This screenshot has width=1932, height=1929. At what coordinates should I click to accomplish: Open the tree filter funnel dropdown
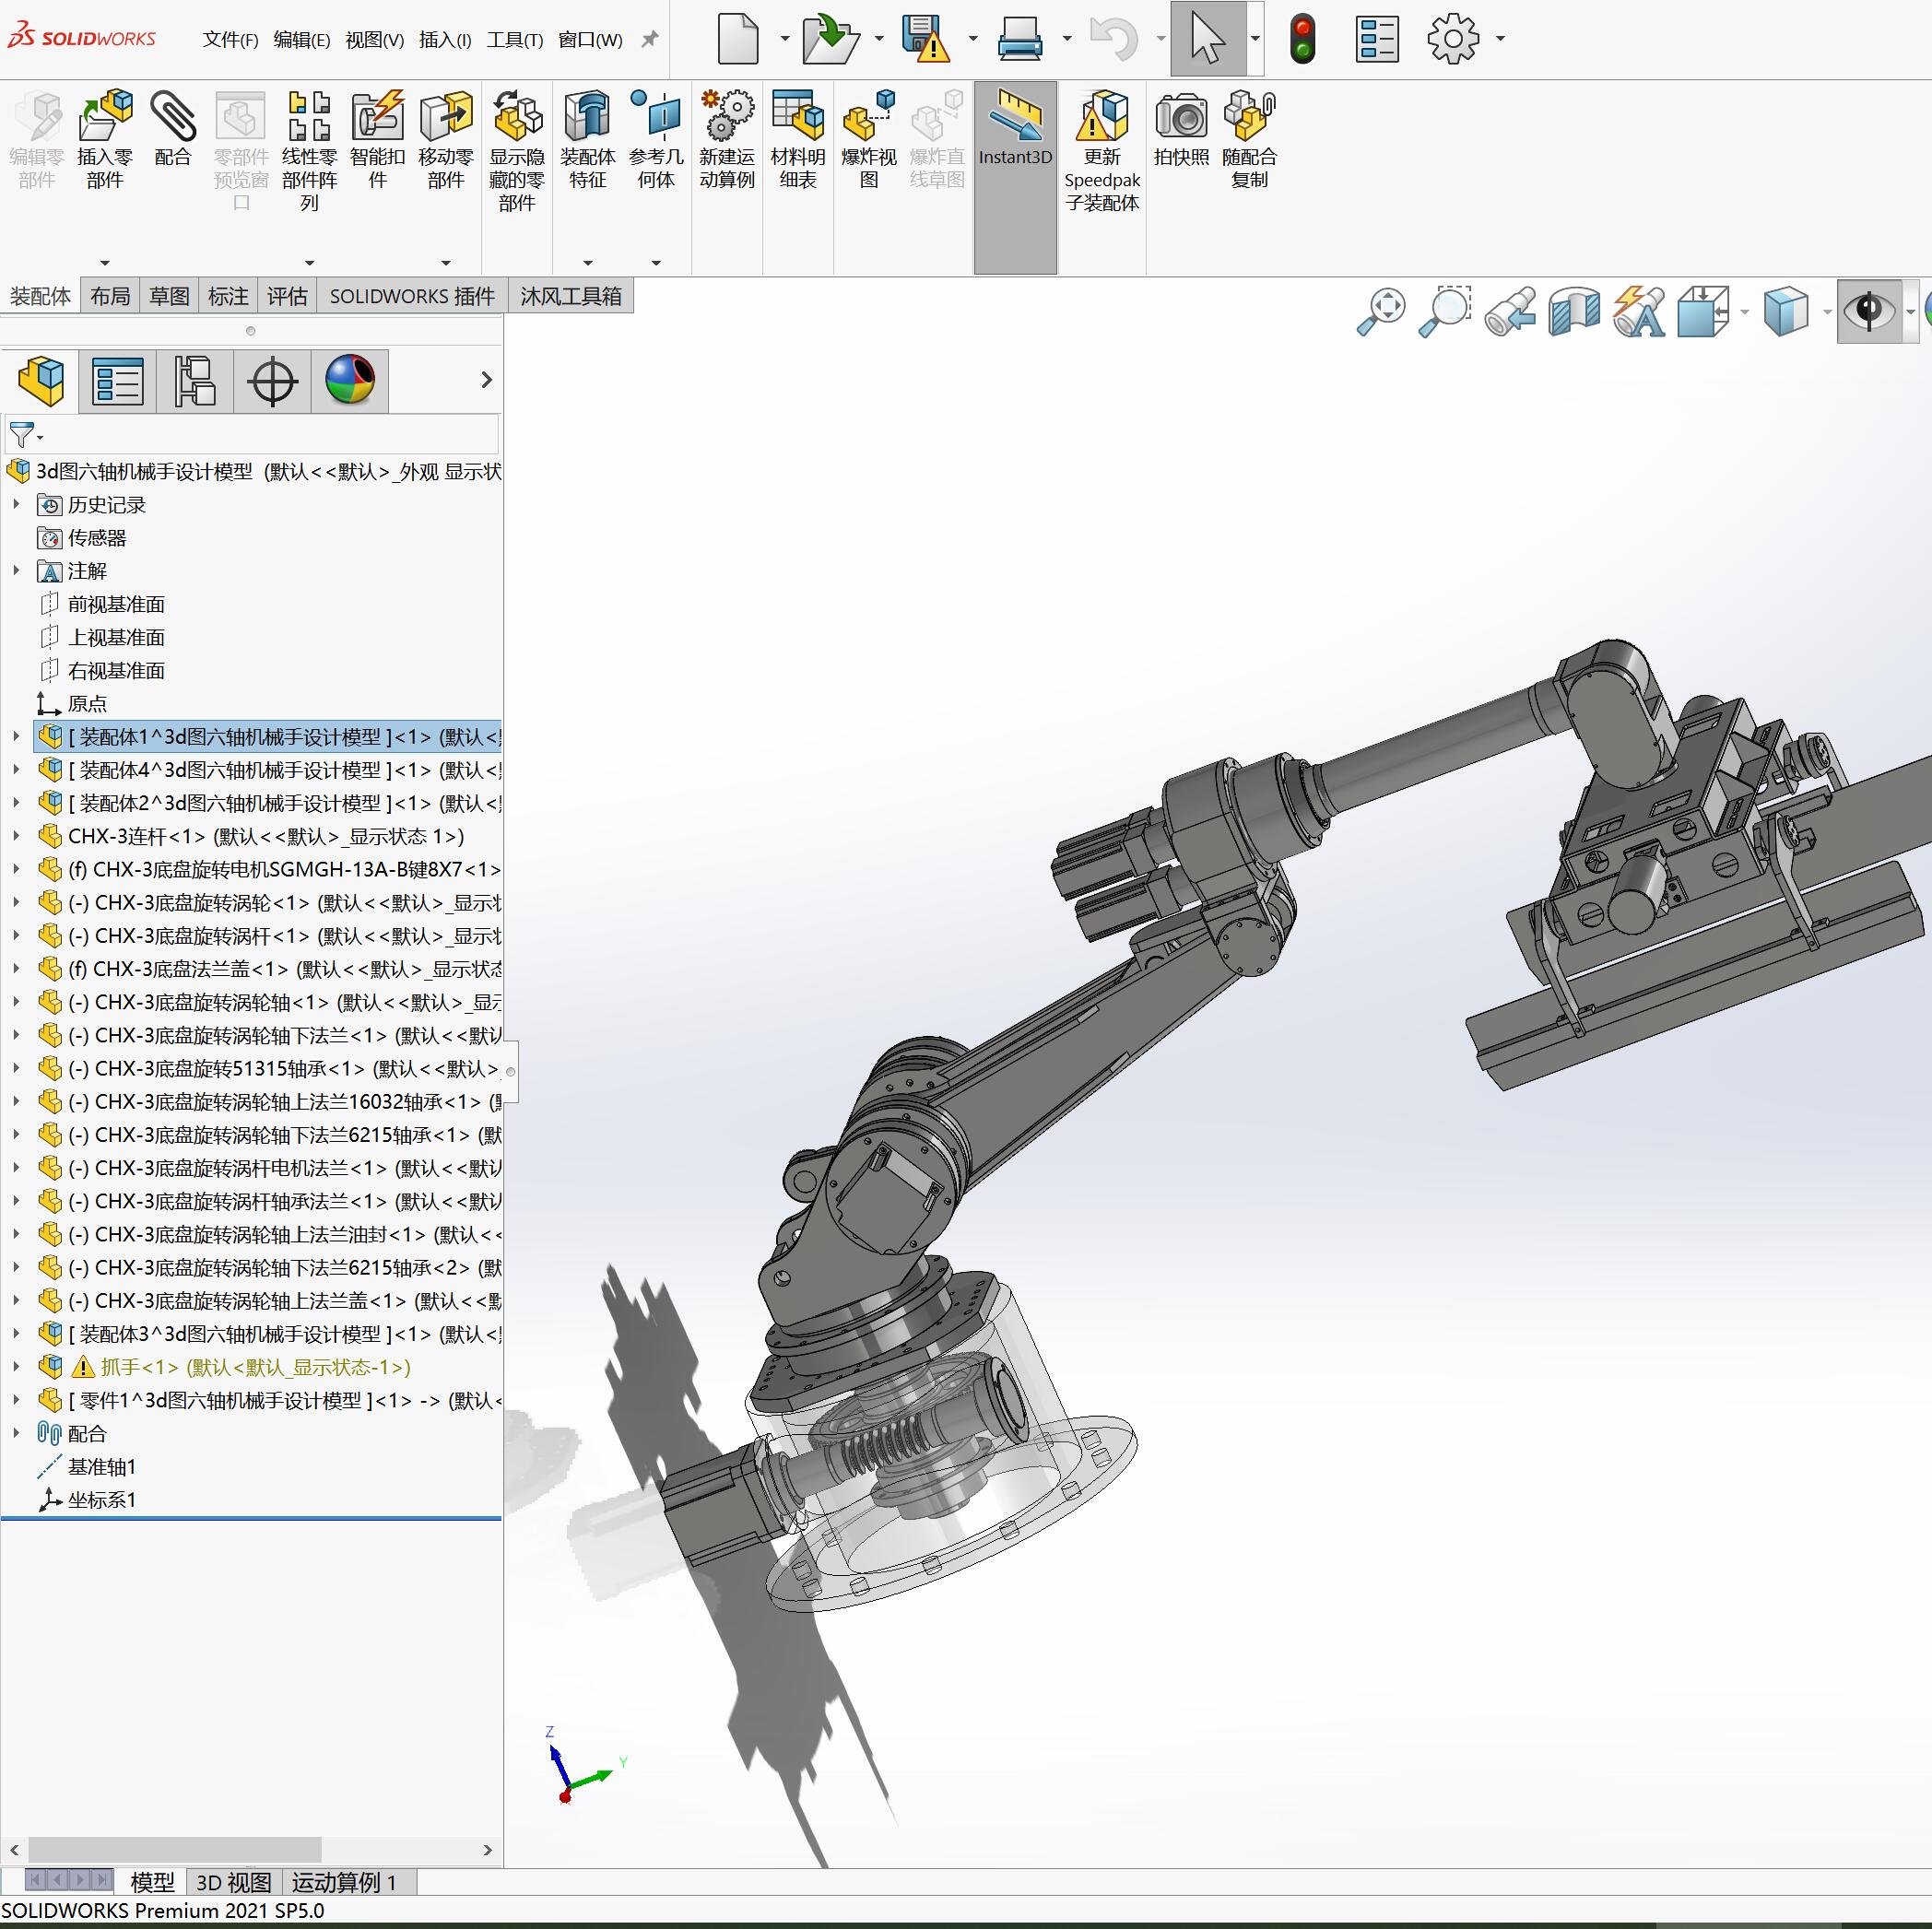[x=25, y=435]
